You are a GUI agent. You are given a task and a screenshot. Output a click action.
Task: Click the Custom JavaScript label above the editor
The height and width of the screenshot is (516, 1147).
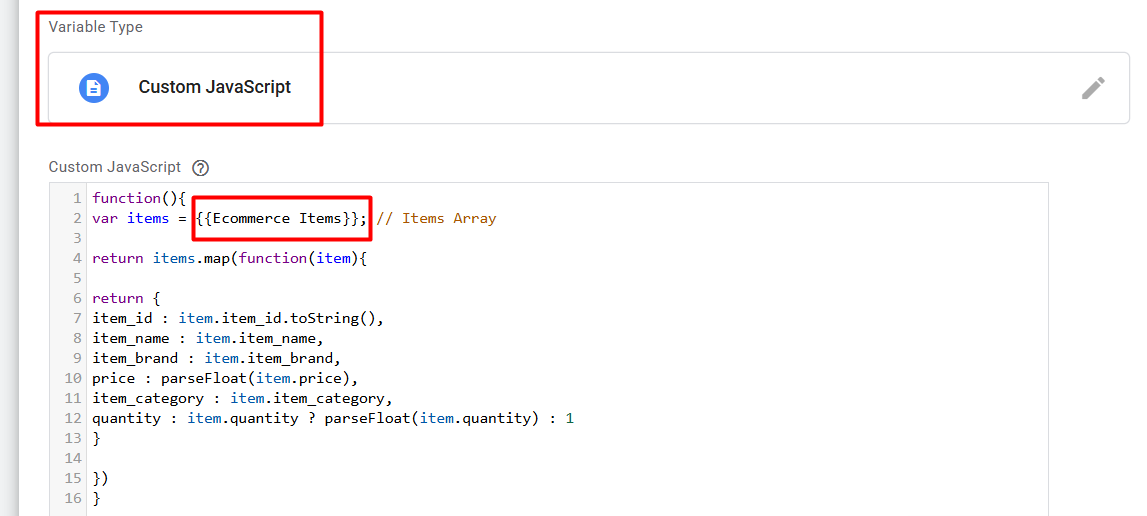115,168
